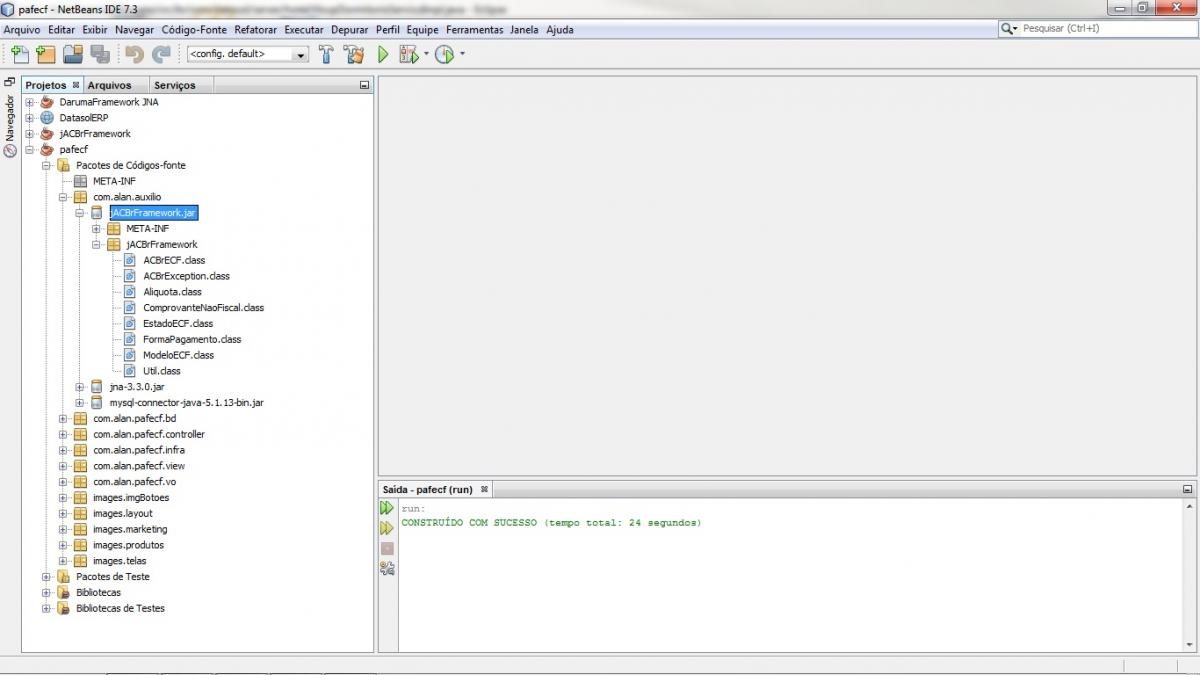Switch to the Arquivos tab
This screenshot has width=1200, height=675.
109,86
